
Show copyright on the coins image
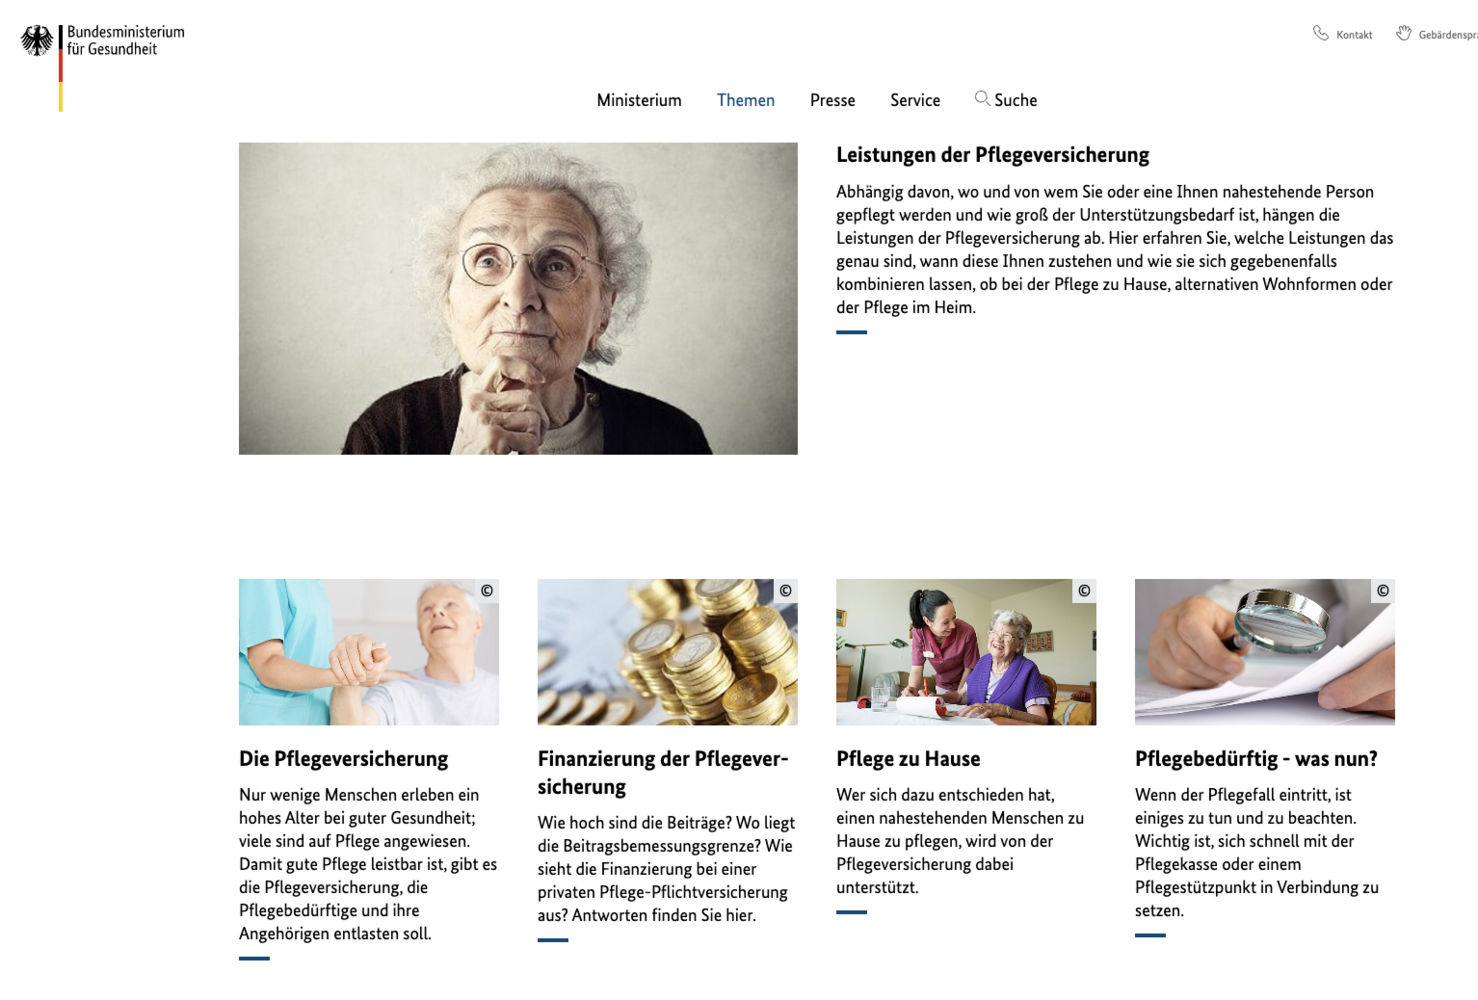point(786,591)
